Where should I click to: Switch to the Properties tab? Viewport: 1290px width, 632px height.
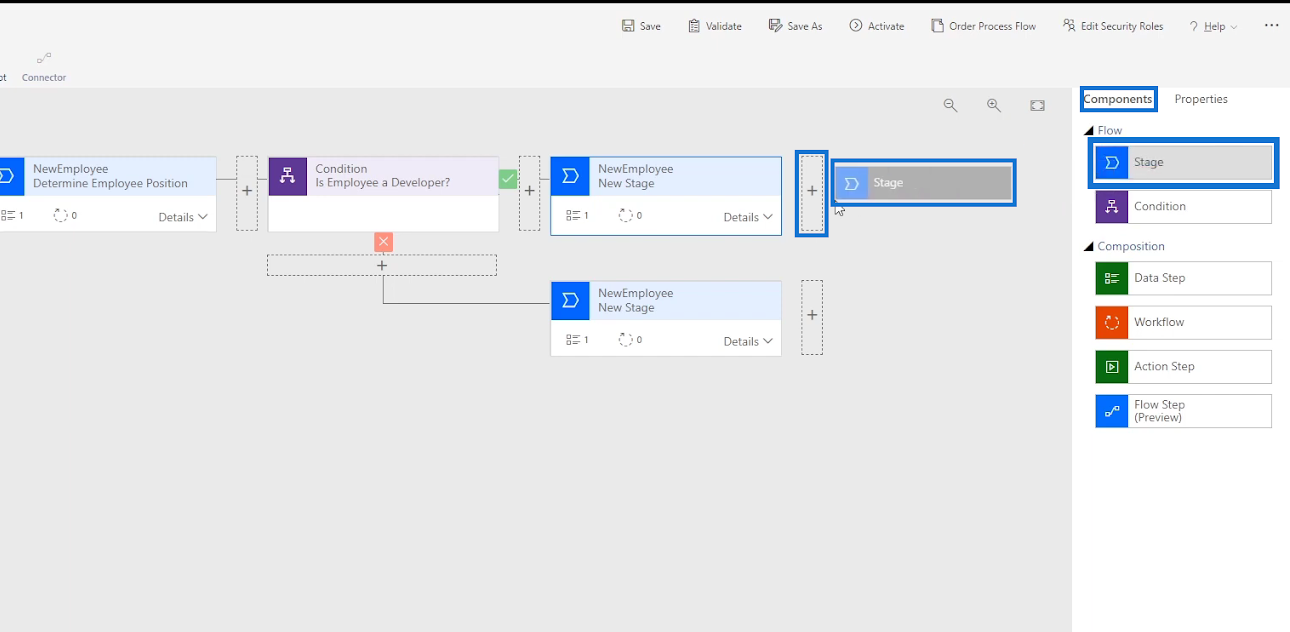(1201, 99)
